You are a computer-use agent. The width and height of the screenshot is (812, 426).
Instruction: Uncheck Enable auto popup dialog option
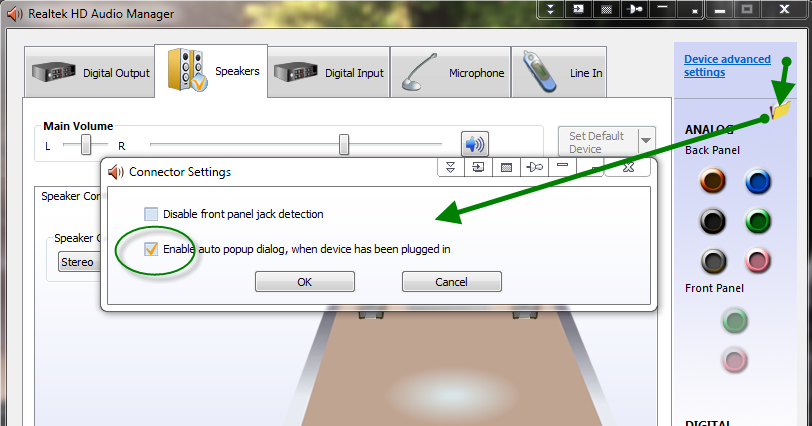[x=151, y=249]
